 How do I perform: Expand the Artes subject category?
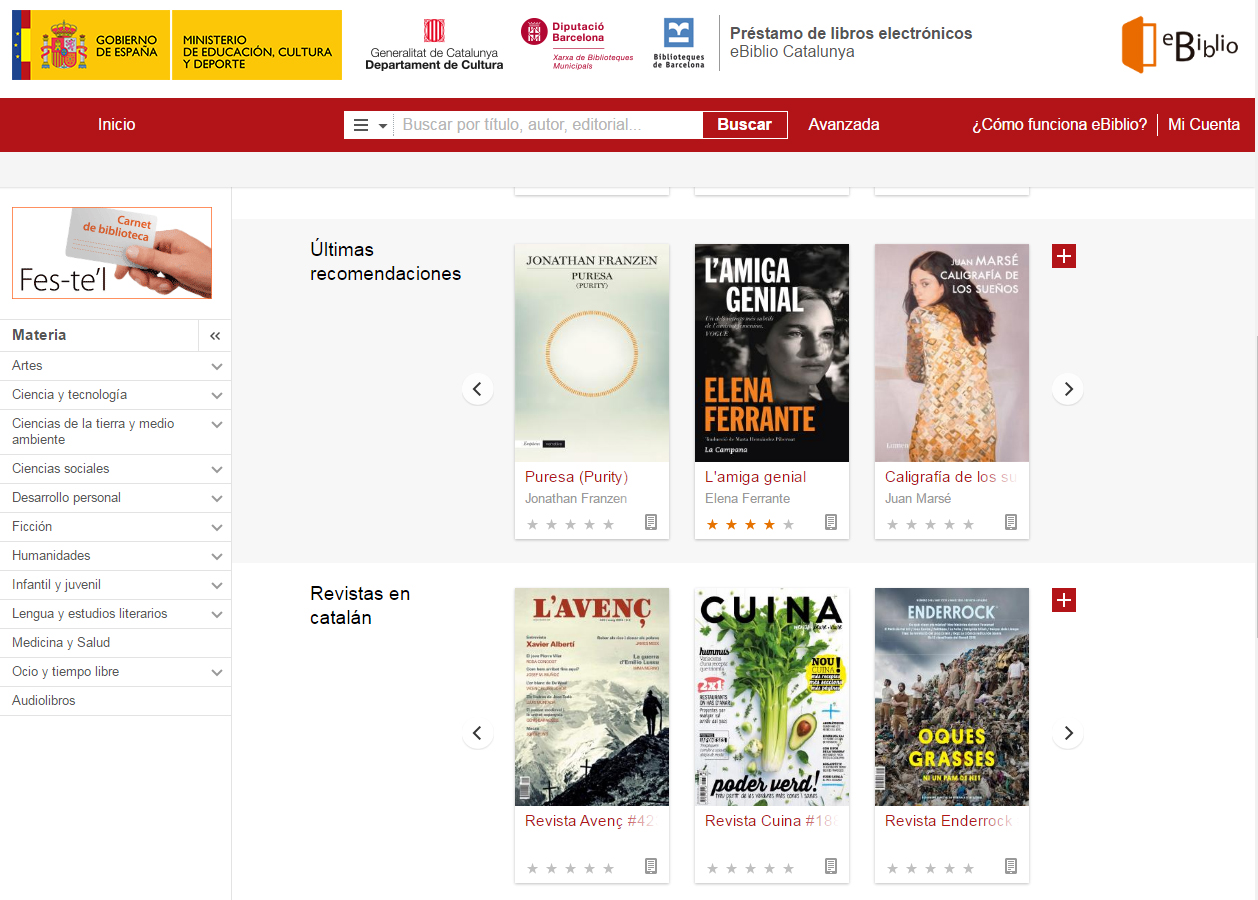[x=217, y=366]
